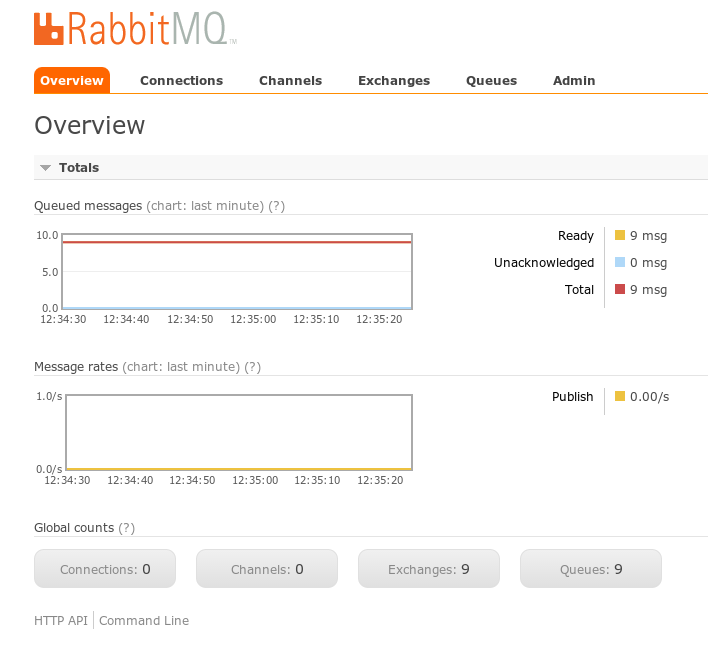Click the 'Message rates' section title
Screen dimensions: 708x653
coord(76,367)
